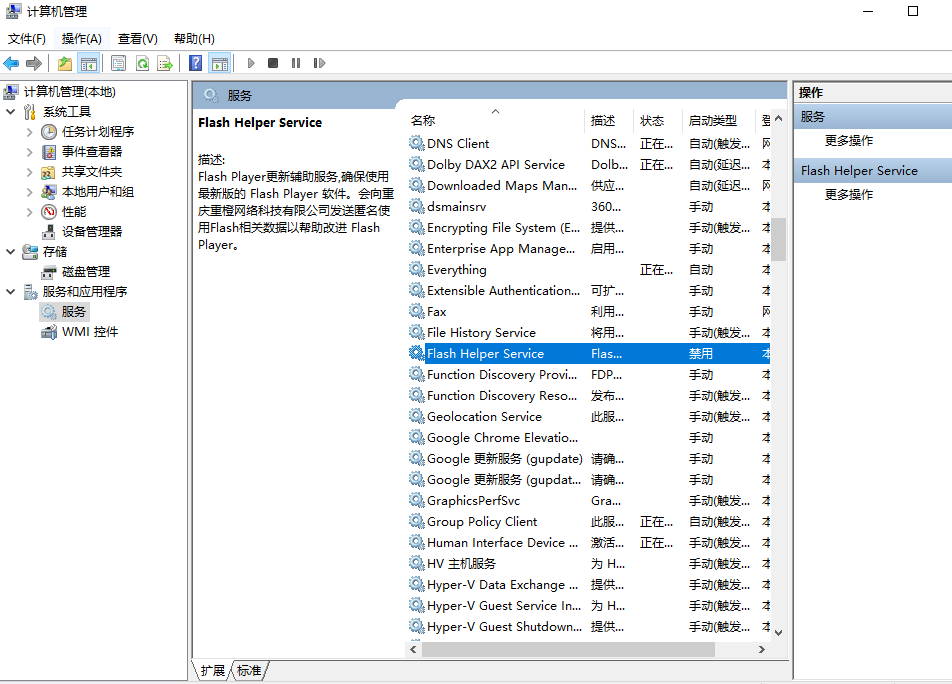Screen dimensions: 952x684
Task: Select the Downloaded Maps Manager service
Action: click(588, 186)
